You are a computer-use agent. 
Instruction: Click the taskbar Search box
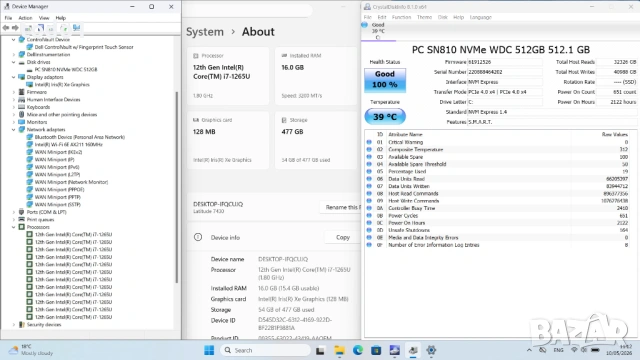(x=266, y=350)
